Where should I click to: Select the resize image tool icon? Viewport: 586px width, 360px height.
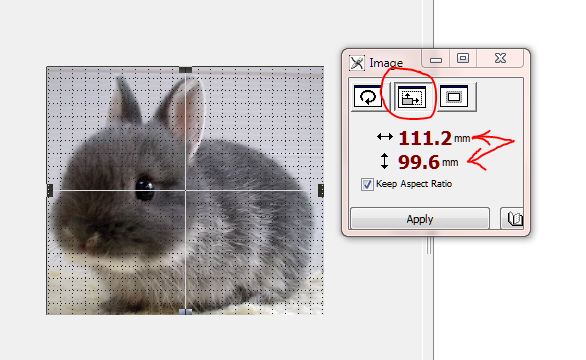(411, 97)
